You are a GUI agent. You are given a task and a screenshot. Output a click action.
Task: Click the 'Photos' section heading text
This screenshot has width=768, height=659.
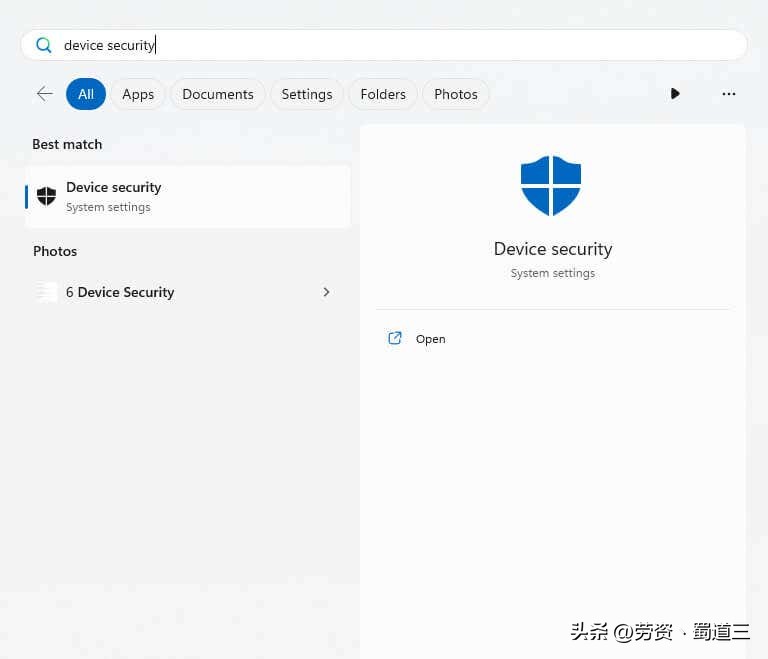(55, 251)
